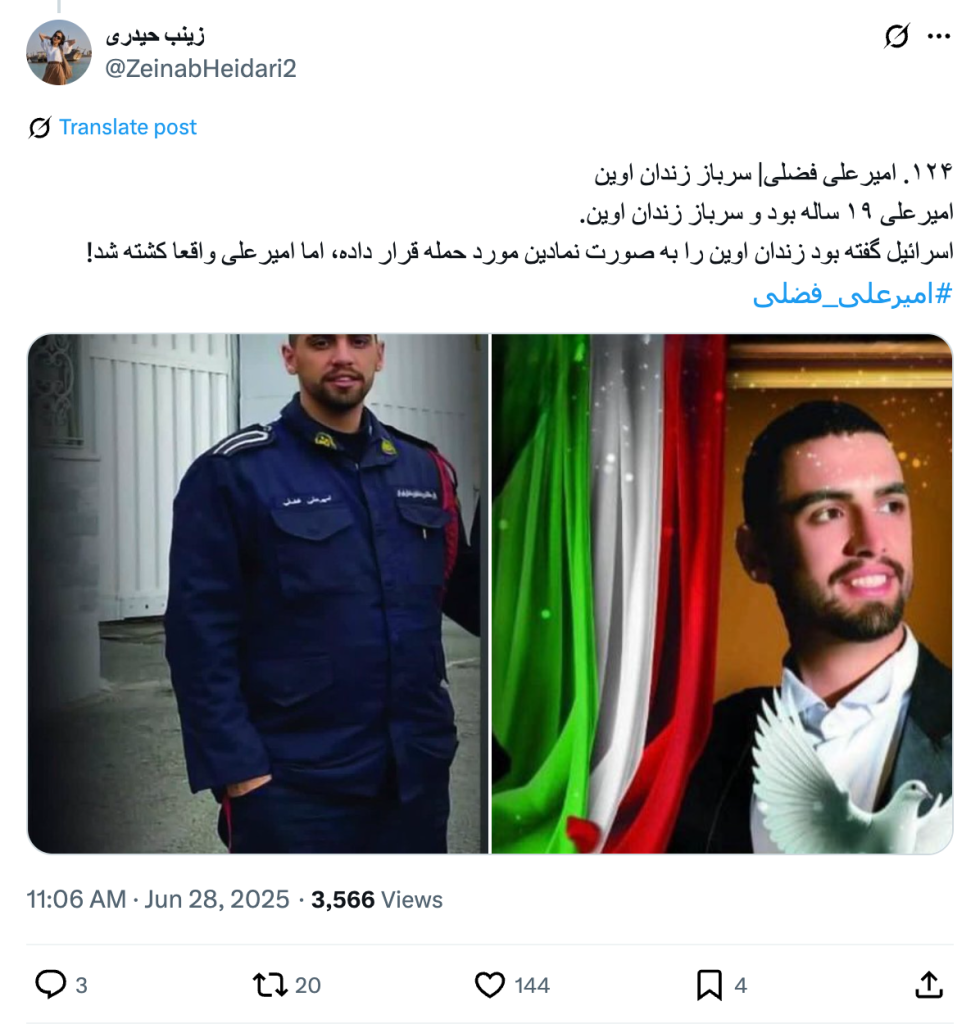Click the Translate post link
The image size is (980, 1024).
(x=128, y=127)
